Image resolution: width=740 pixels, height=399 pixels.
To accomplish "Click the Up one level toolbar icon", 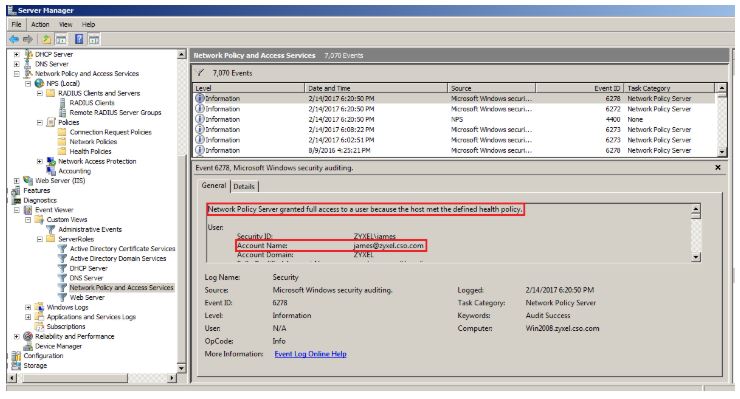I will pyautogui.click(x=46, y=39).
